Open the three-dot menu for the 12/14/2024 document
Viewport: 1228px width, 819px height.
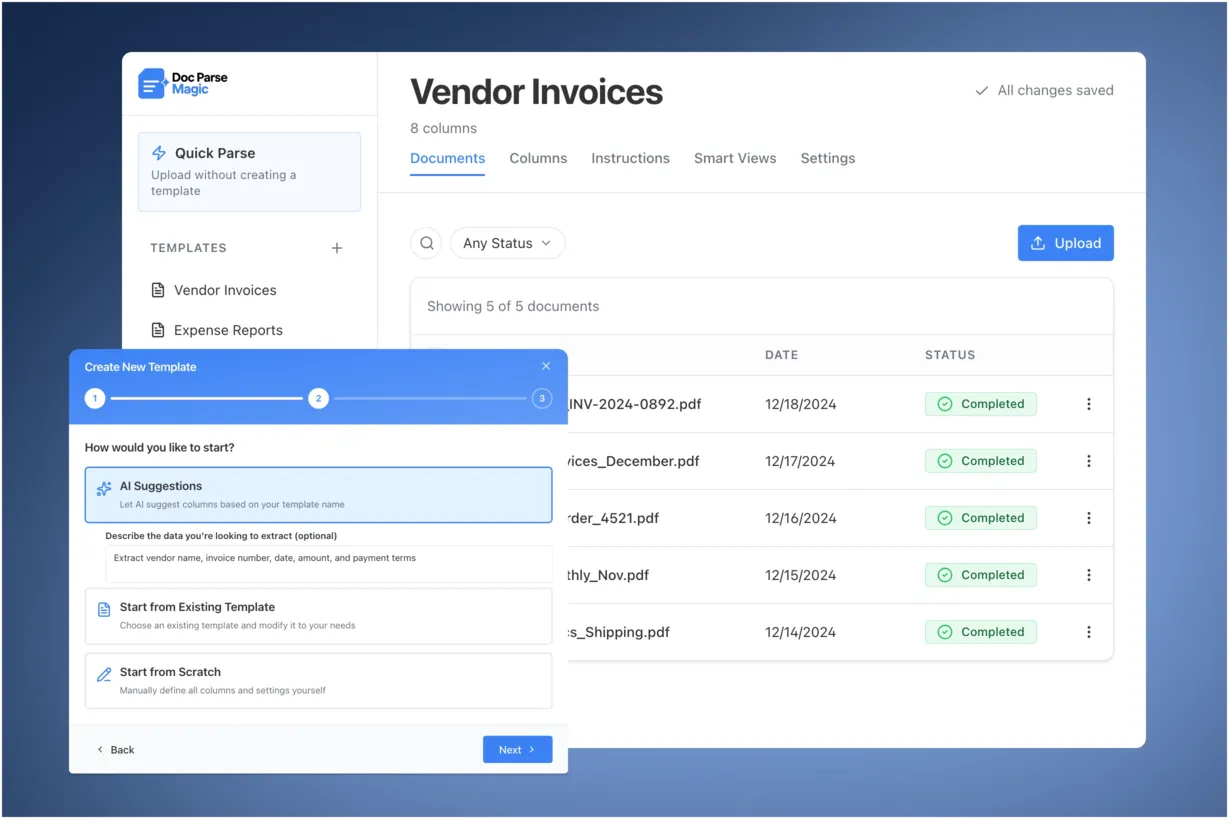(x=1088, y=632)
